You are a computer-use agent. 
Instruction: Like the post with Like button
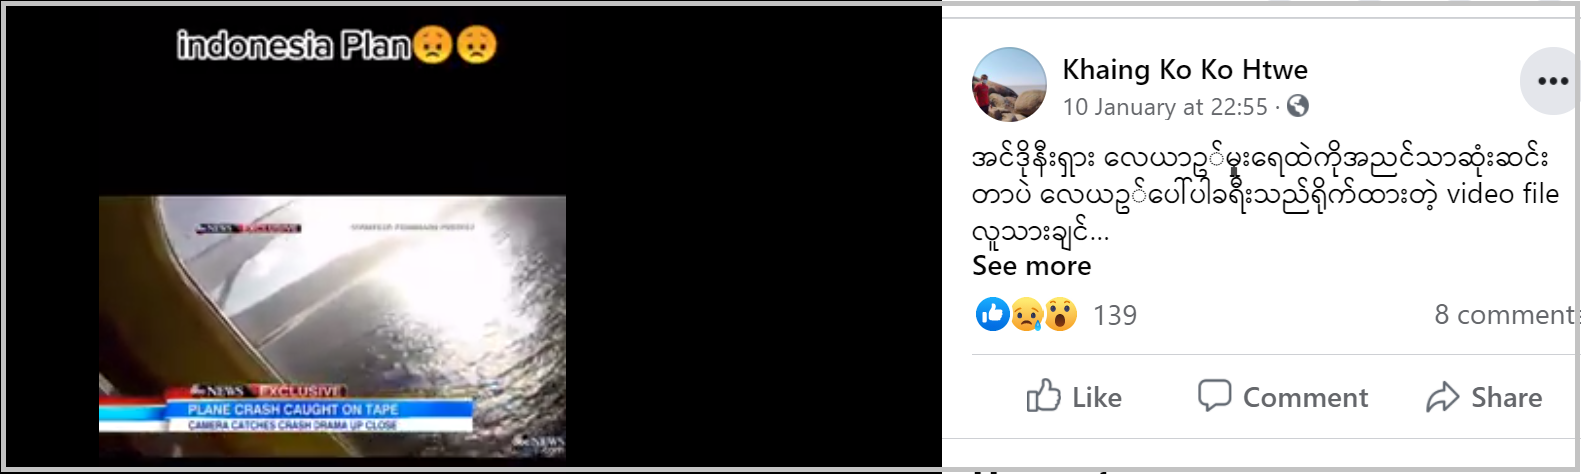(1074, 397)
